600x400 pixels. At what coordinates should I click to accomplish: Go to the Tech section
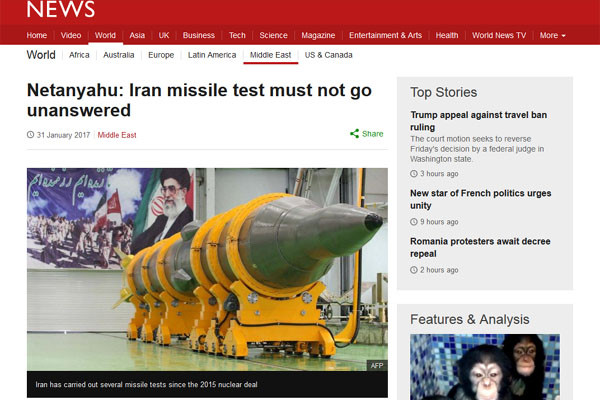pos(237,36)
